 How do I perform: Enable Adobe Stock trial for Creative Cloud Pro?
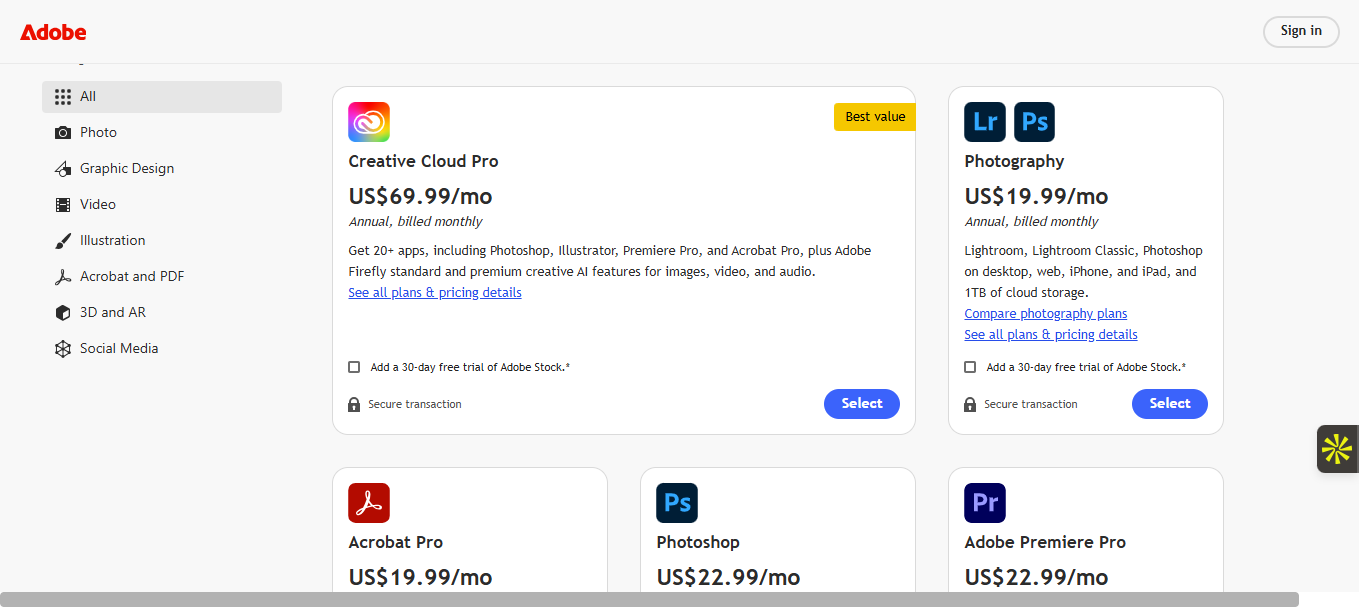(x=354, y=367)
